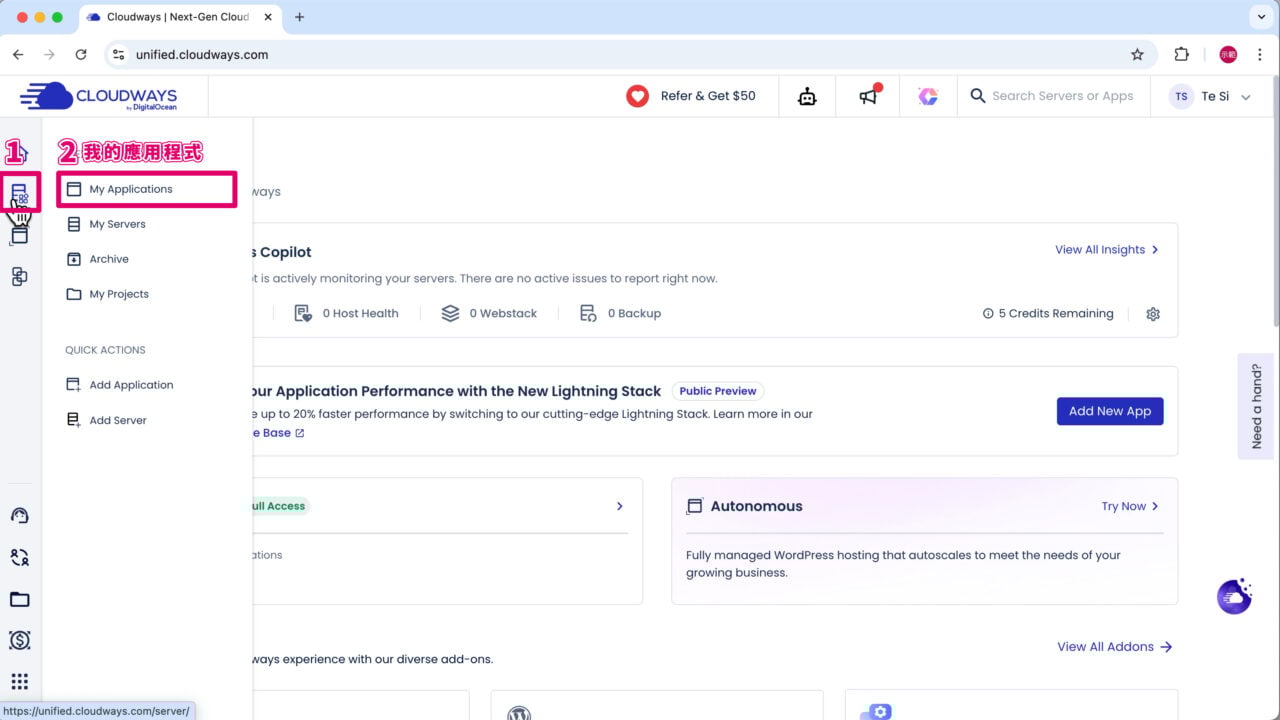Click the Cloudways Copilot gradient icon in header
This screenshot has width=1280, height=720.
[x=928, y=96]
